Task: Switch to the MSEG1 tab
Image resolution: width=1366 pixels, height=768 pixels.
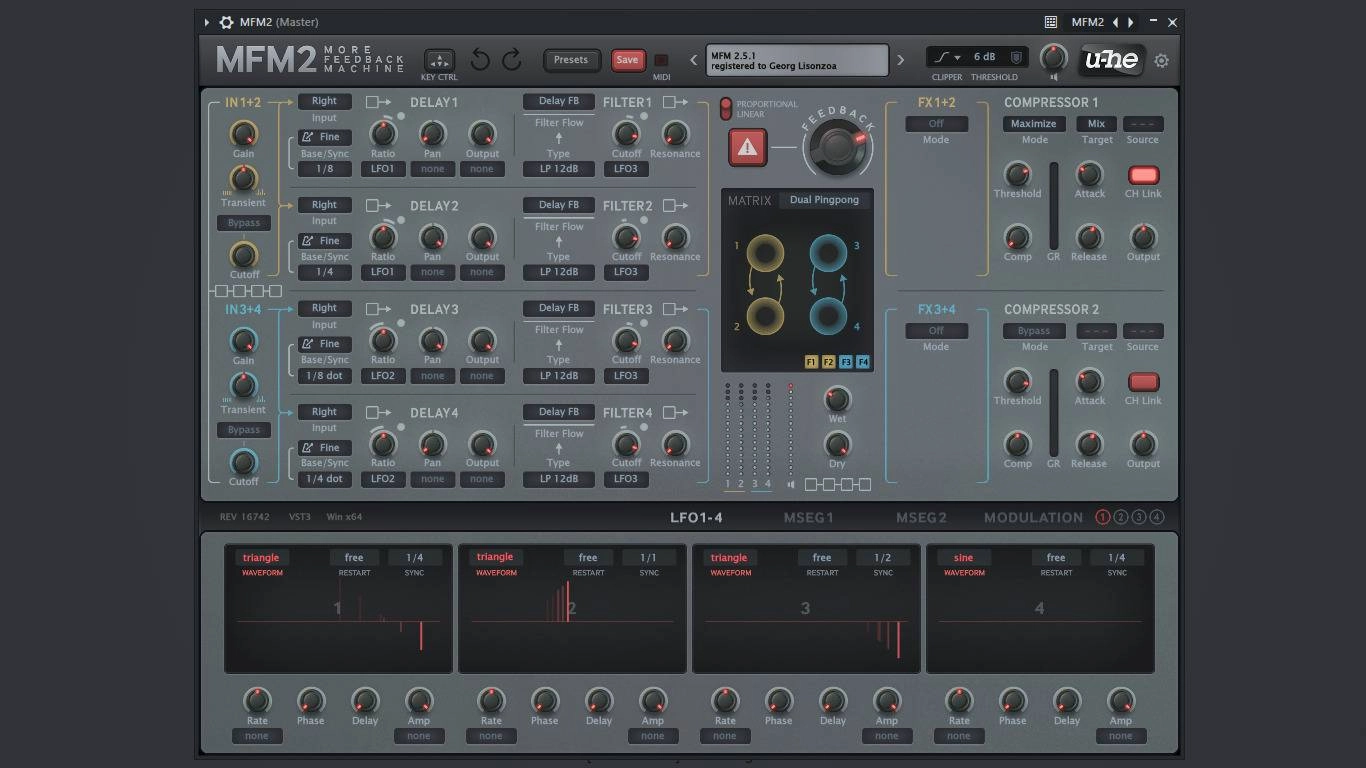Action: coord(808,518)
